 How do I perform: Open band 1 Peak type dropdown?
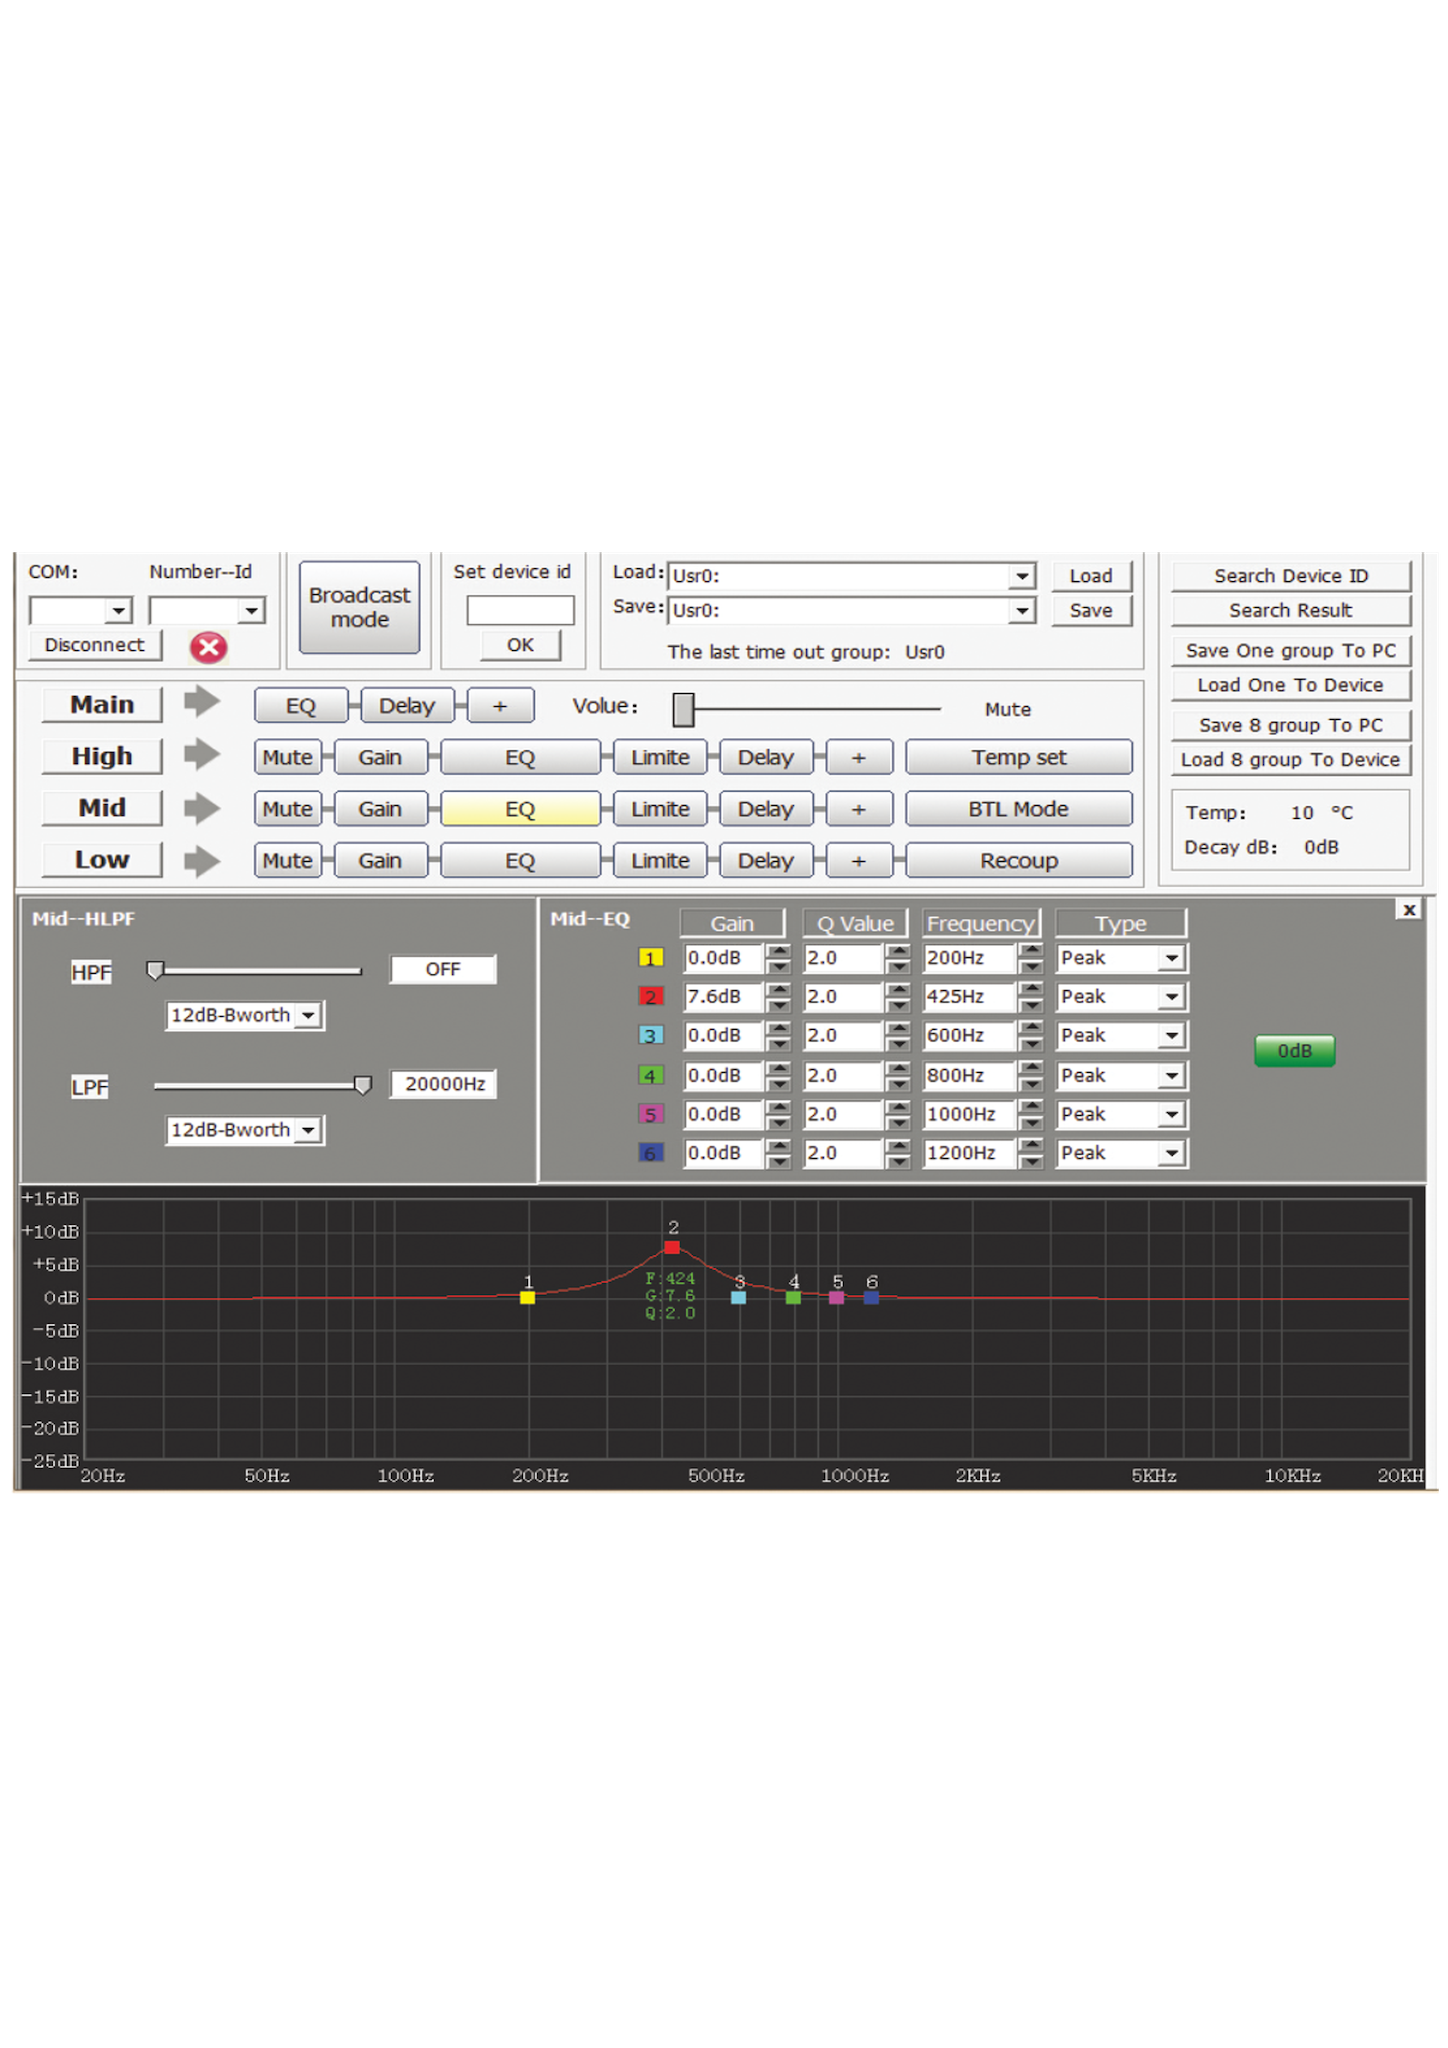pyautogui.click(x=1171, y=958)
